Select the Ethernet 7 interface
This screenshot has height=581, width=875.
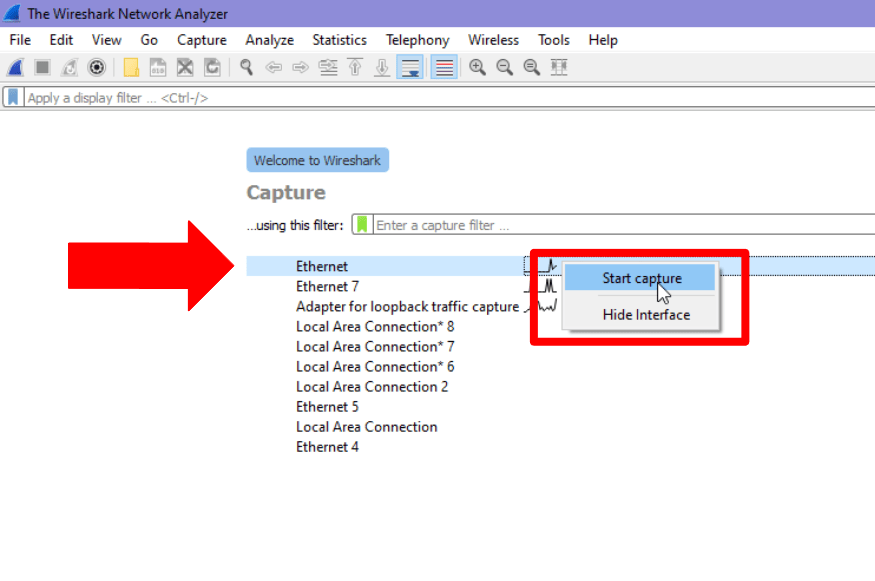(328, 286)
